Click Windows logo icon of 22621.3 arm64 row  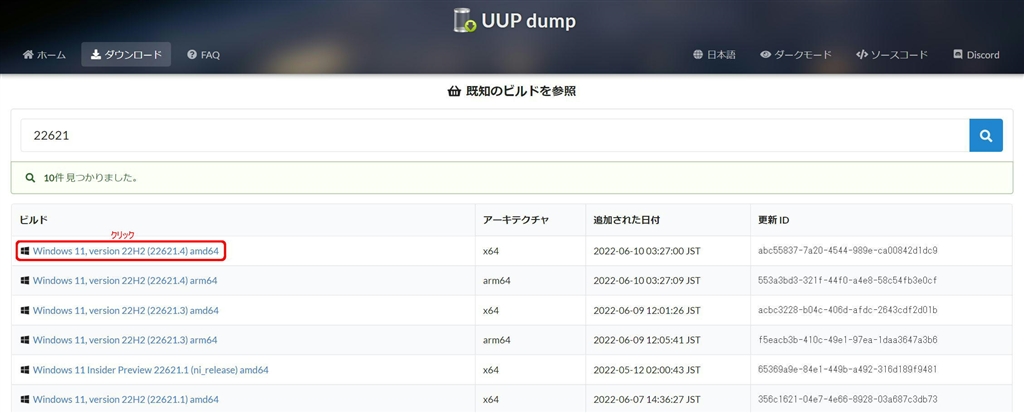25,340
